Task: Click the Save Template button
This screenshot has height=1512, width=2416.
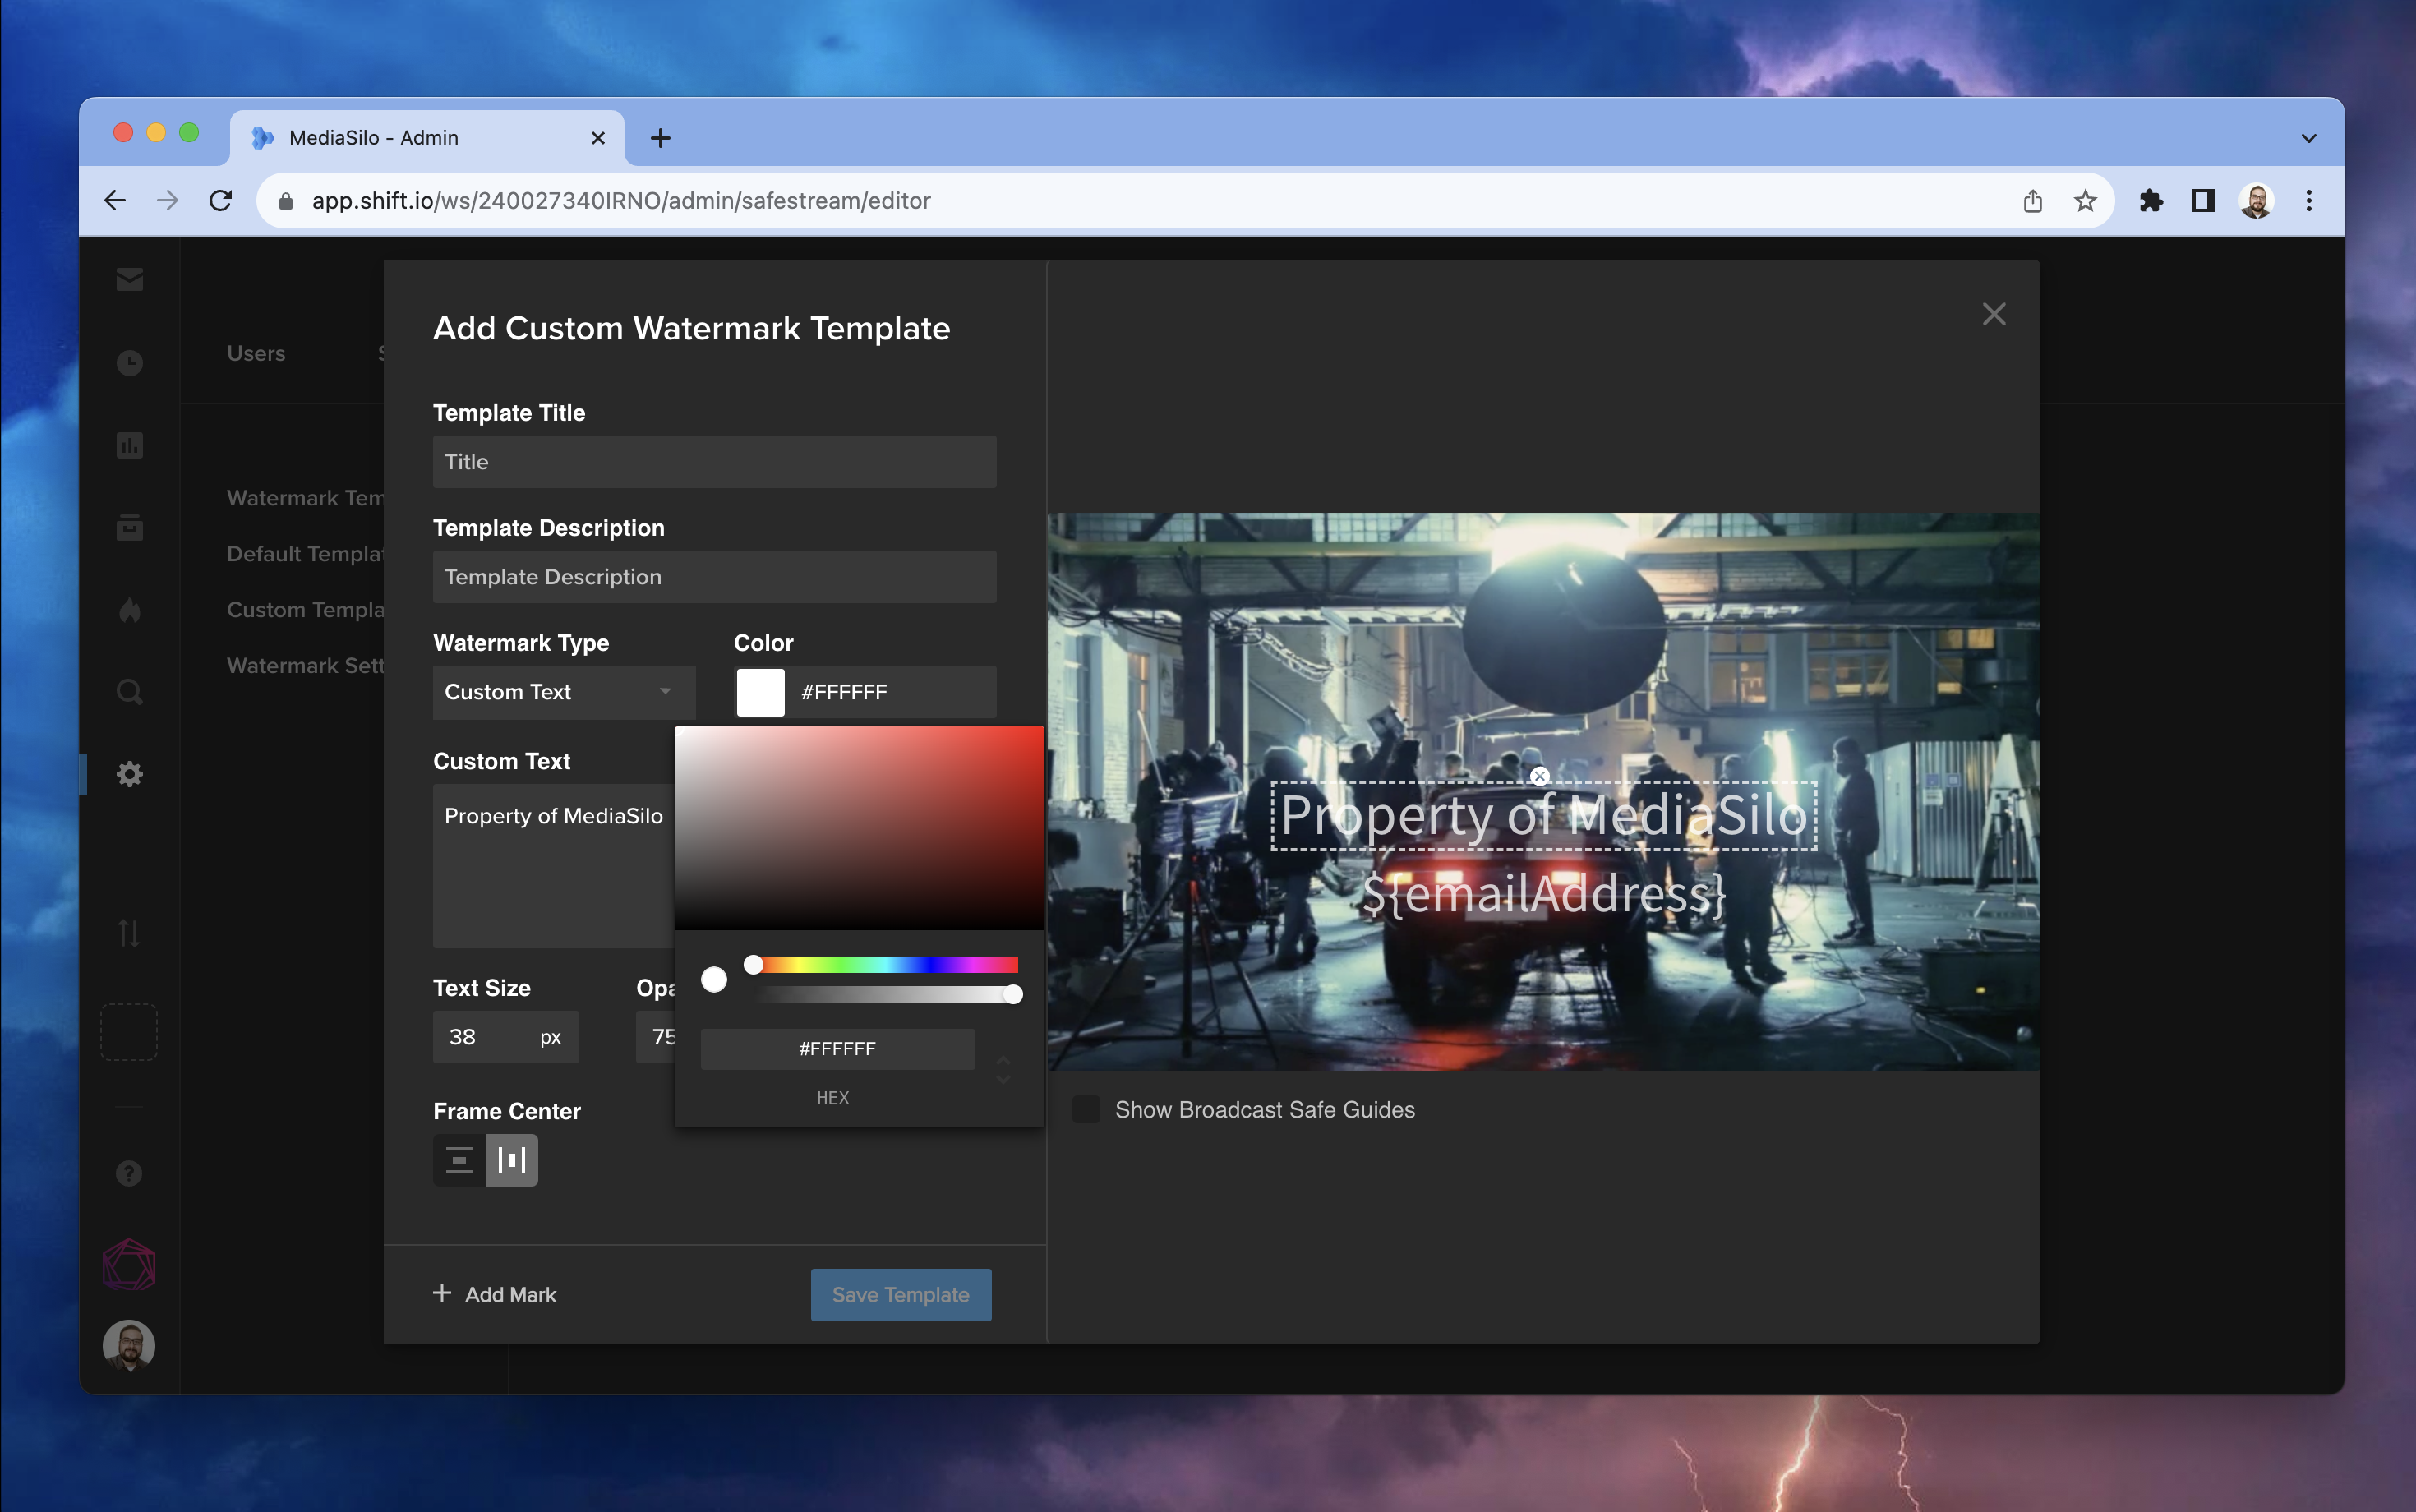Action: pyautogui.click(x=901, y=1295)
